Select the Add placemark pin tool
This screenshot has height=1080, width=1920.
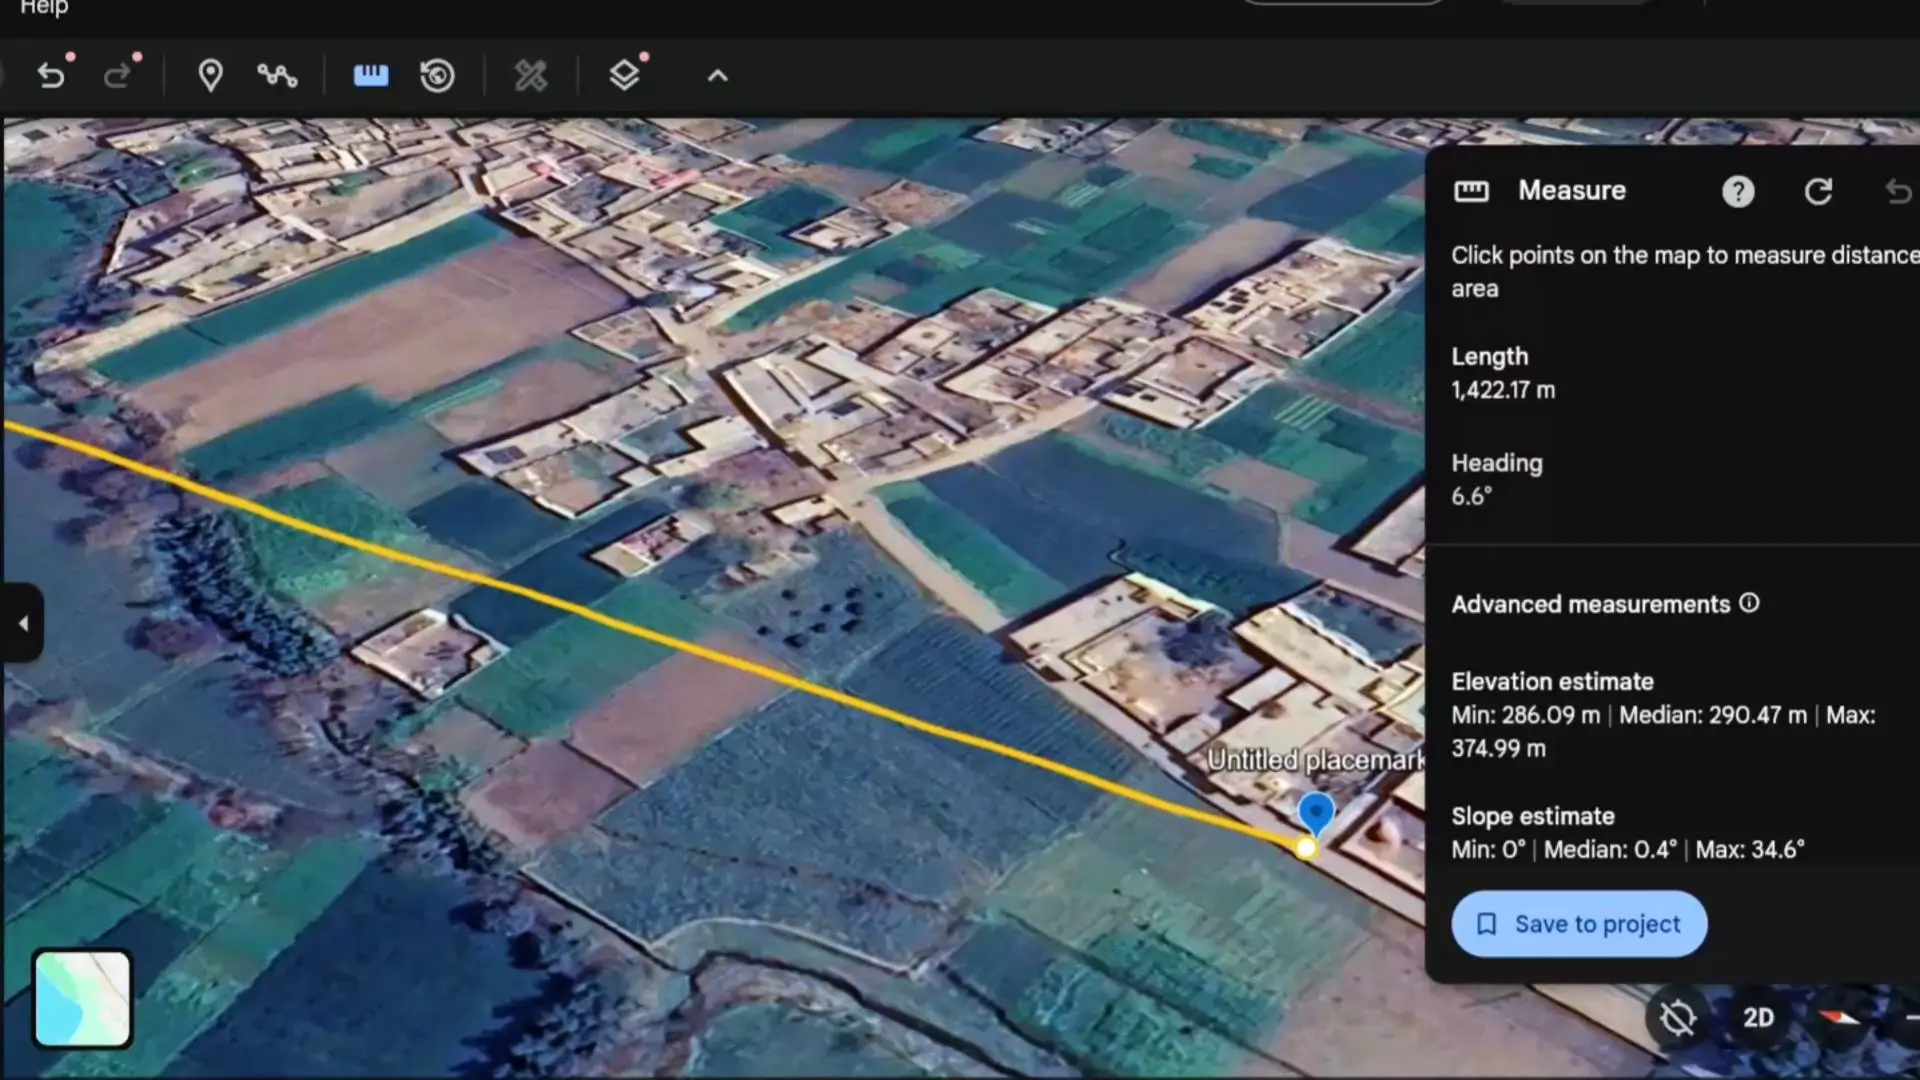(210, 76)
